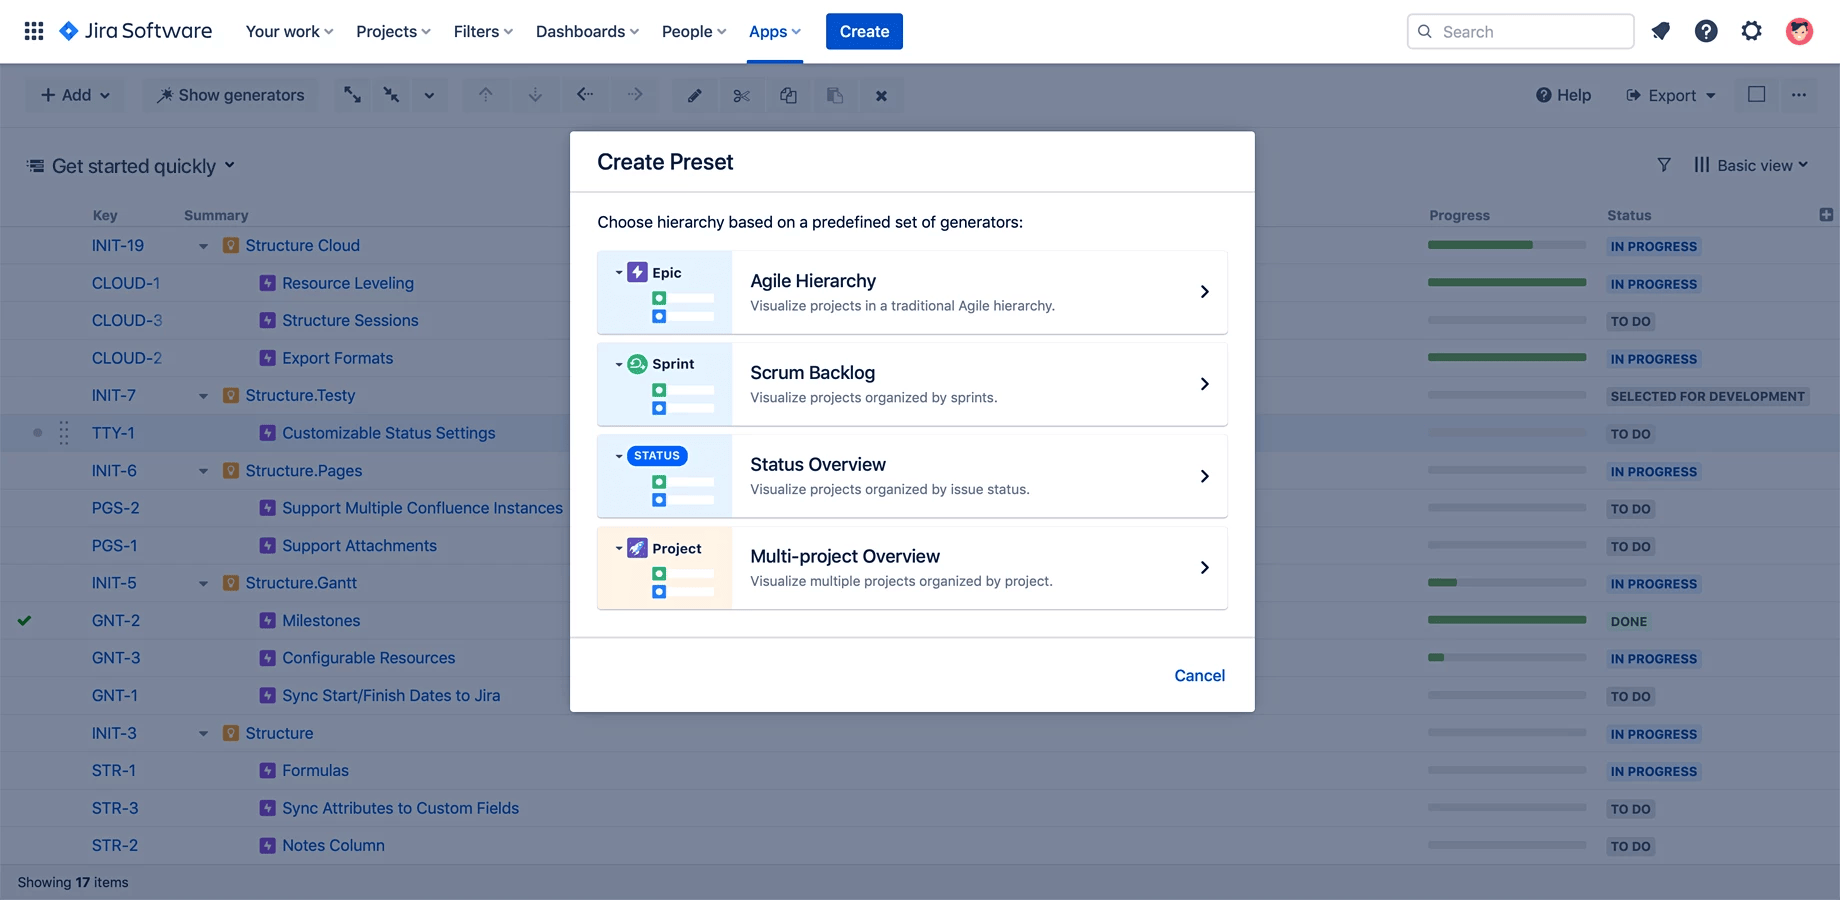The width and height of the screenshot is (1840, 900).
Task: Select the Multi-project Overview preset
Action: tap(912, 568)
